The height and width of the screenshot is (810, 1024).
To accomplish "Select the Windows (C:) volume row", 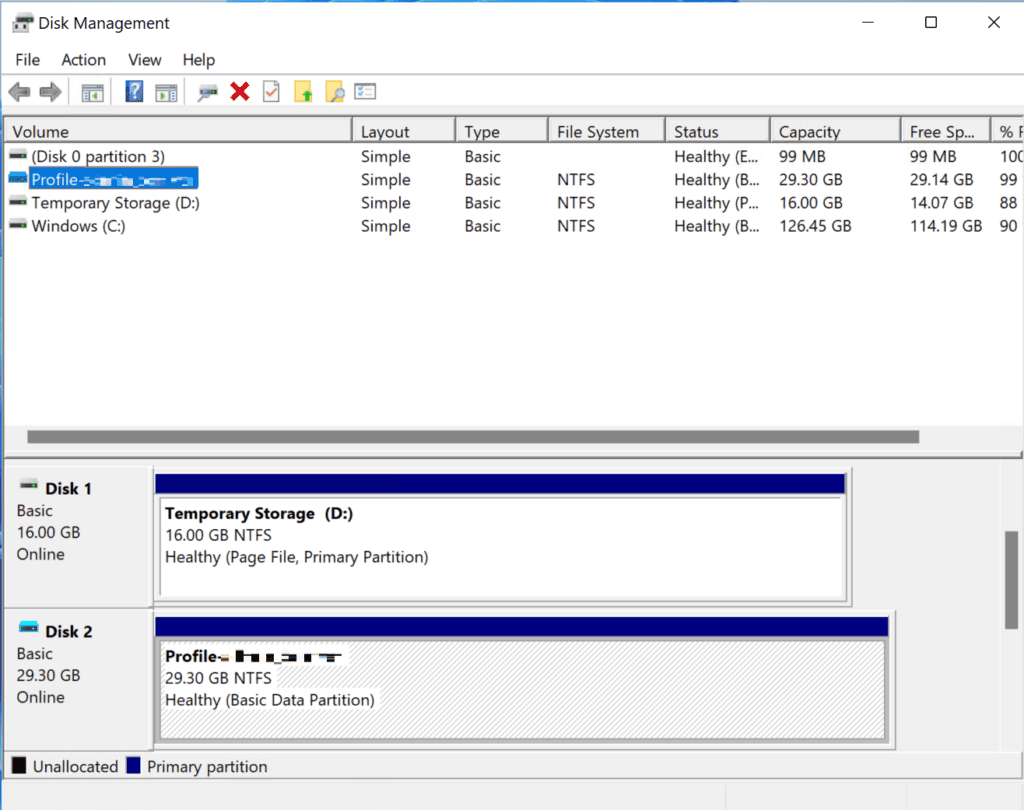I will pos(78,226).
